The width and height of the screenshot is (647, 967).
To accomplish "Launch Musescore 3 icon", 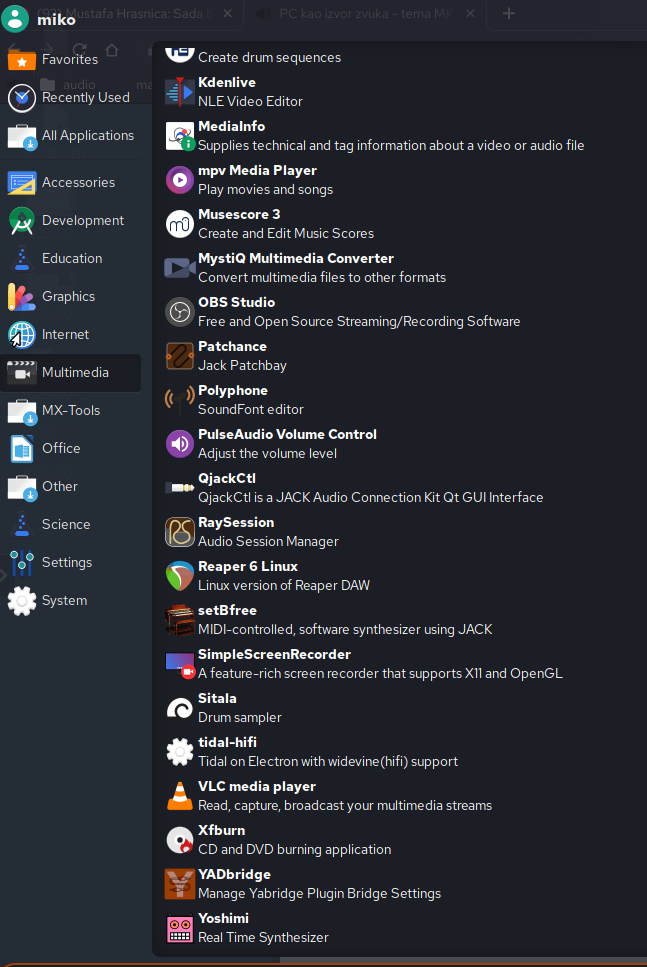I will (x=179, y=224).
